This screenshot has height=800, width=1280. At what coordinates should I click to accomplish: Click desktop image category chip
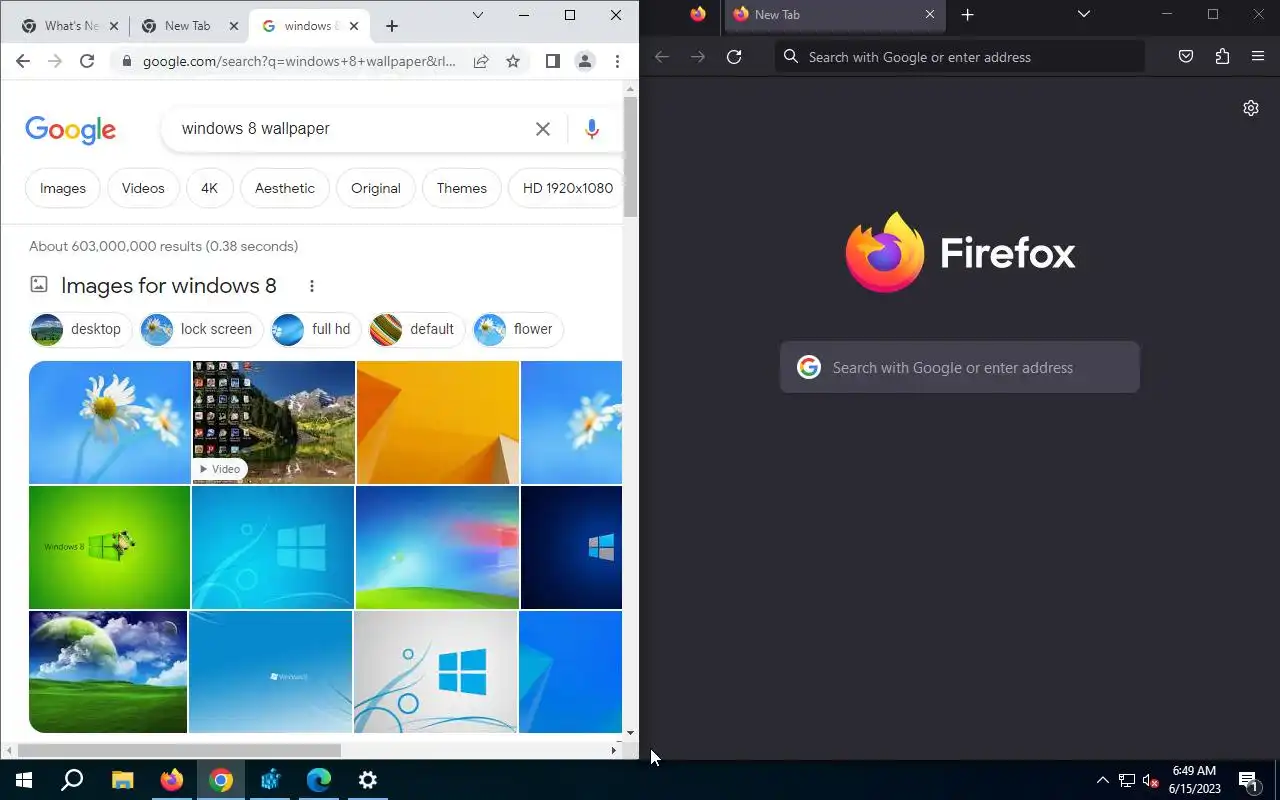pyautogui.click(x=80, y=329)
